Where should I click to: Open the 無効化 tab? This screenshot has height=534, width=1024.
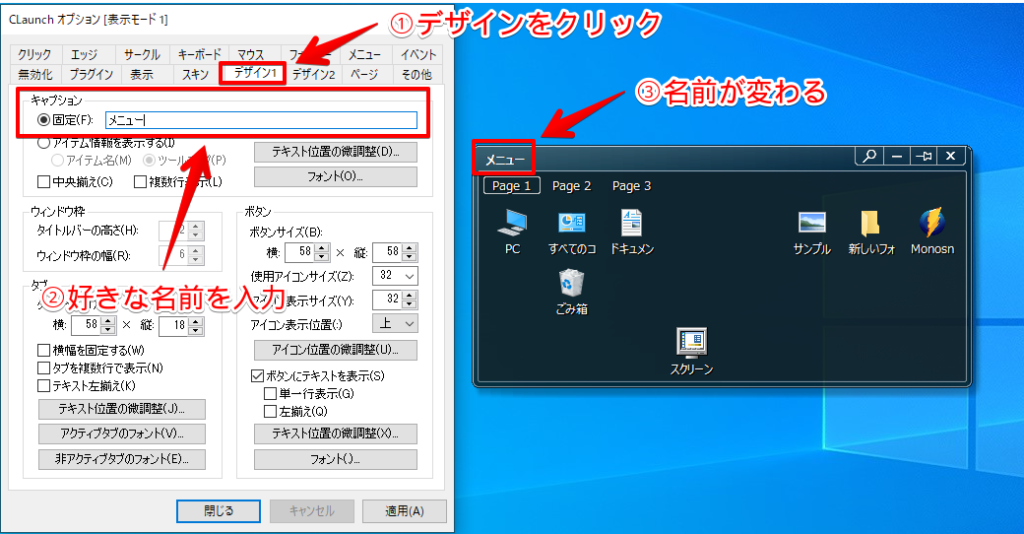pos(35,74)
